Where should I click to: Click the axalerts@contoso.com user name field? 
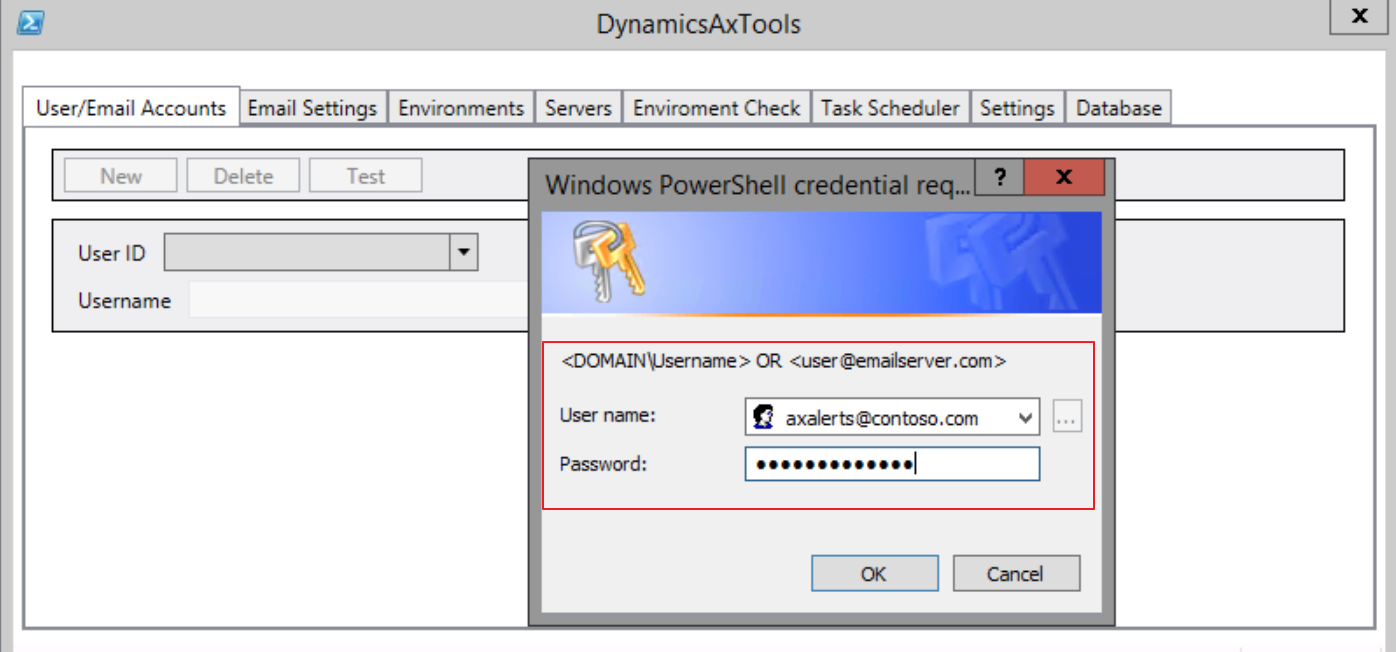(892, 418)
